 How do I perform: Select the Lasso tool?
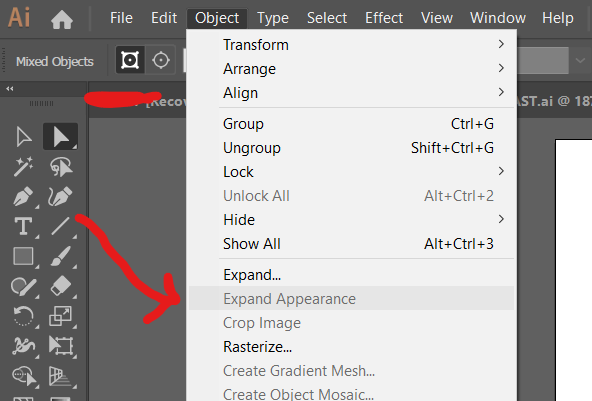pos(60,167)
